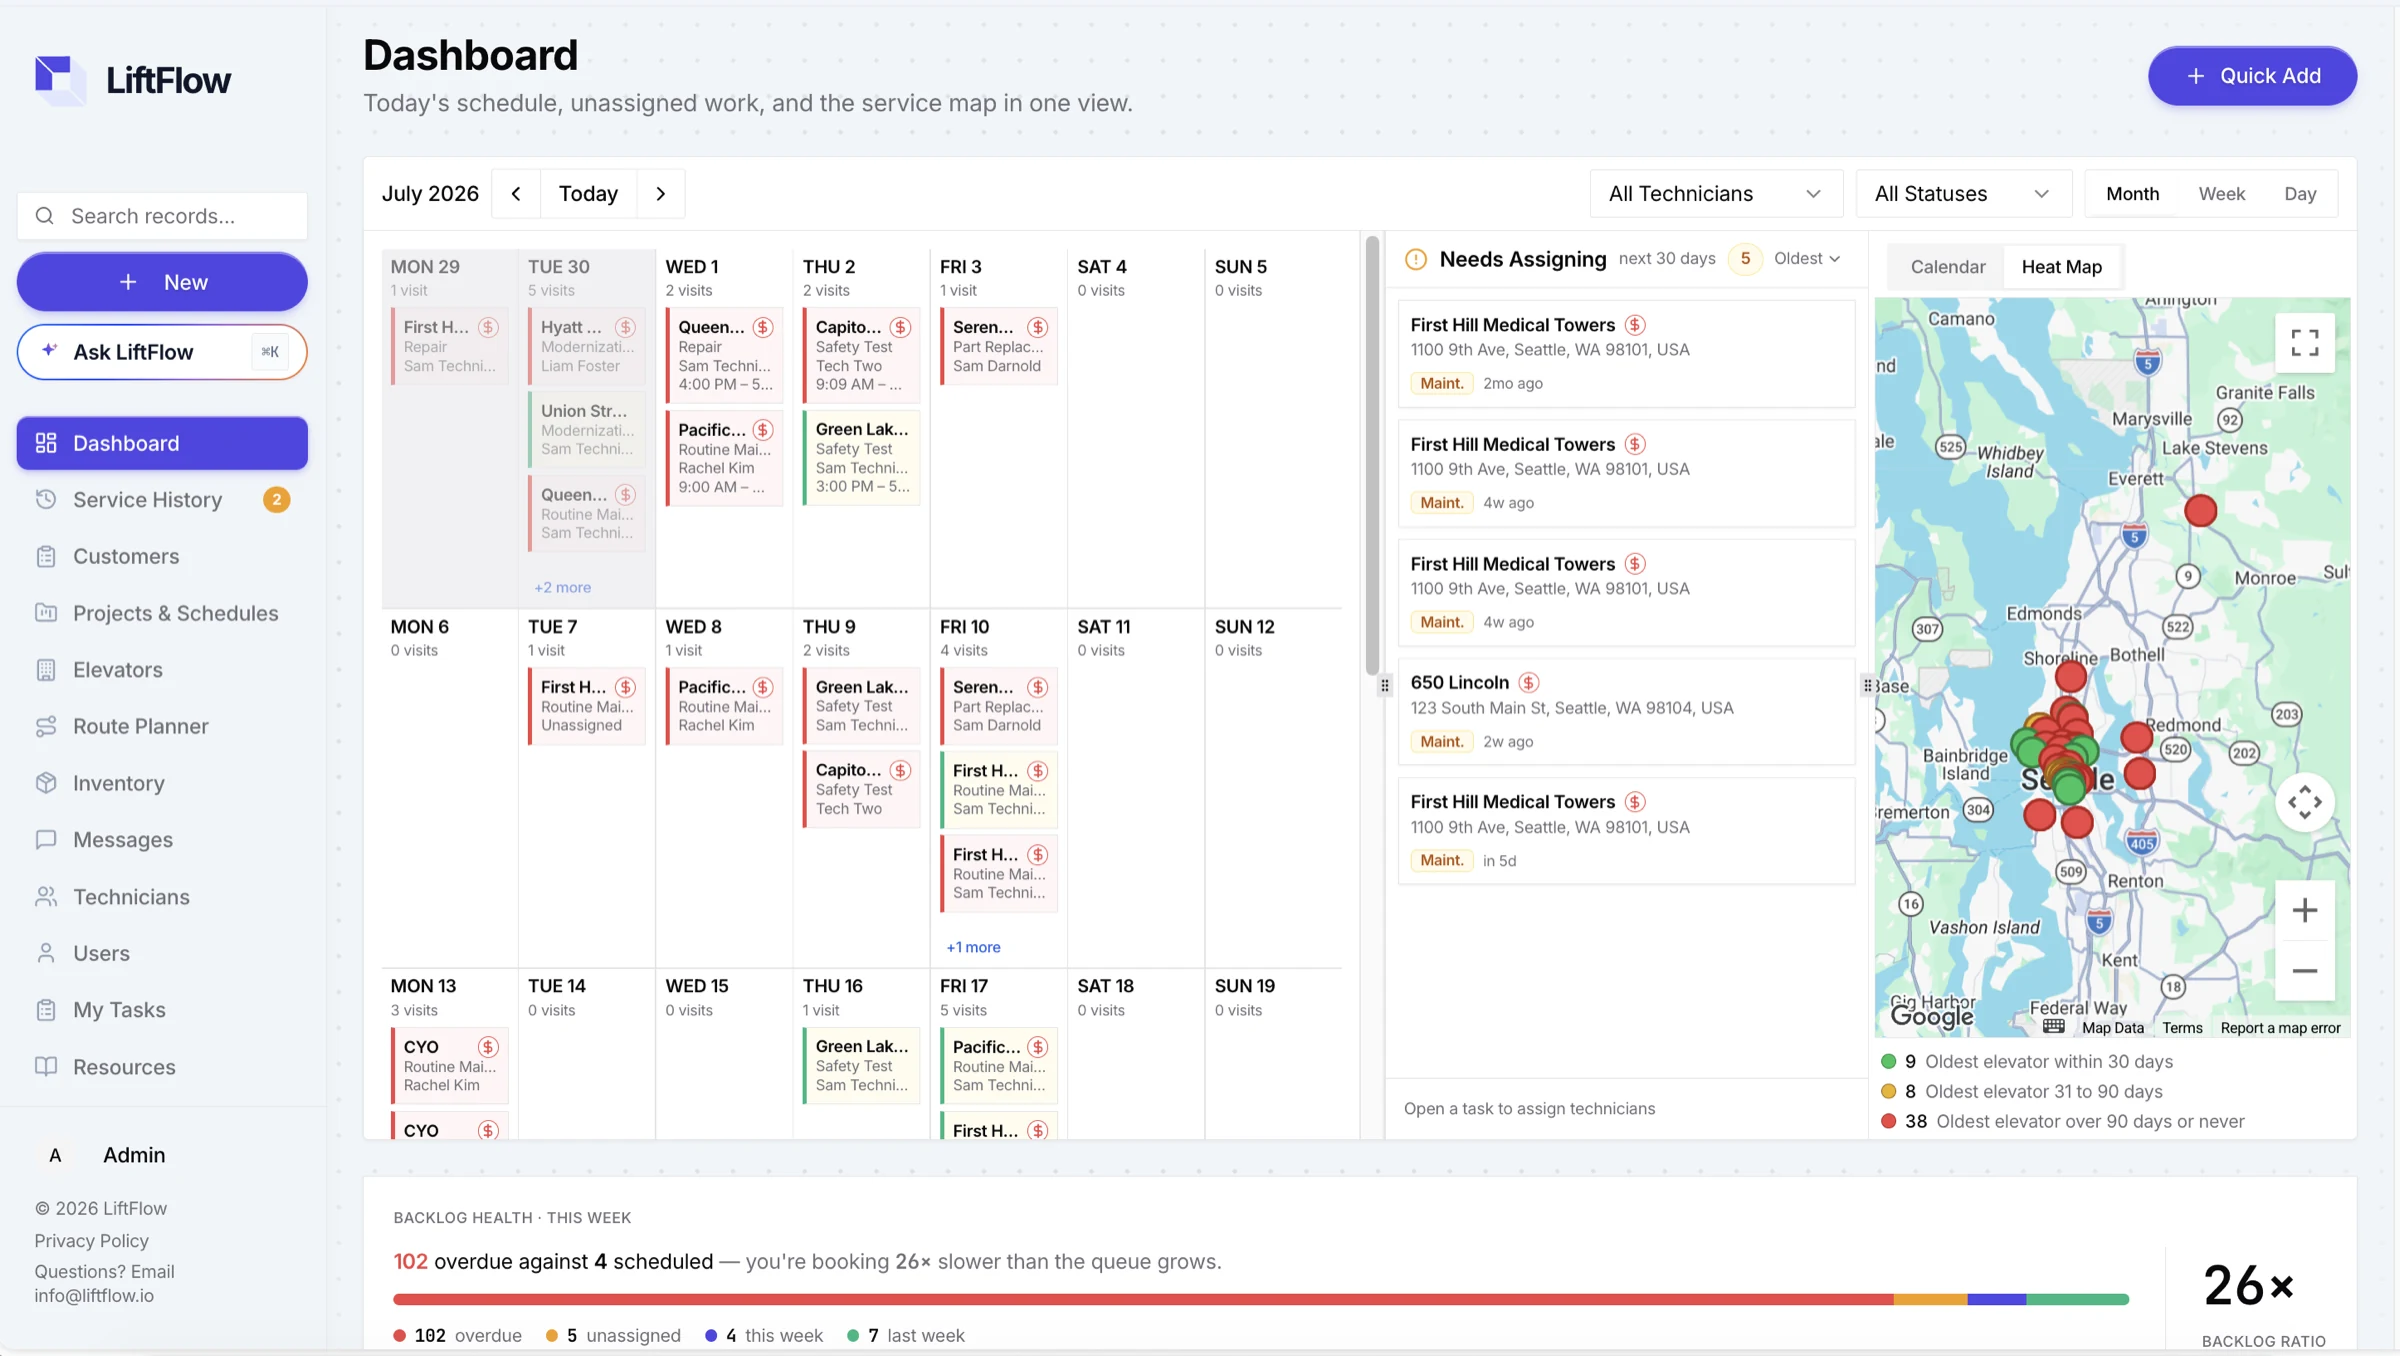Switch to Day view

[2300, 194]
